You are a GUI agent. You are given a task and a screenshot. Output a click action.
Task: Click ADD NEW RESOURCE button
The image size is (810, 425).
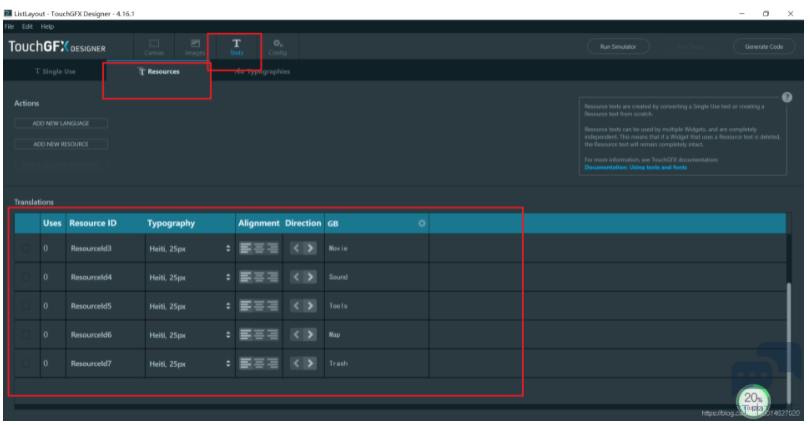point(61,144)
